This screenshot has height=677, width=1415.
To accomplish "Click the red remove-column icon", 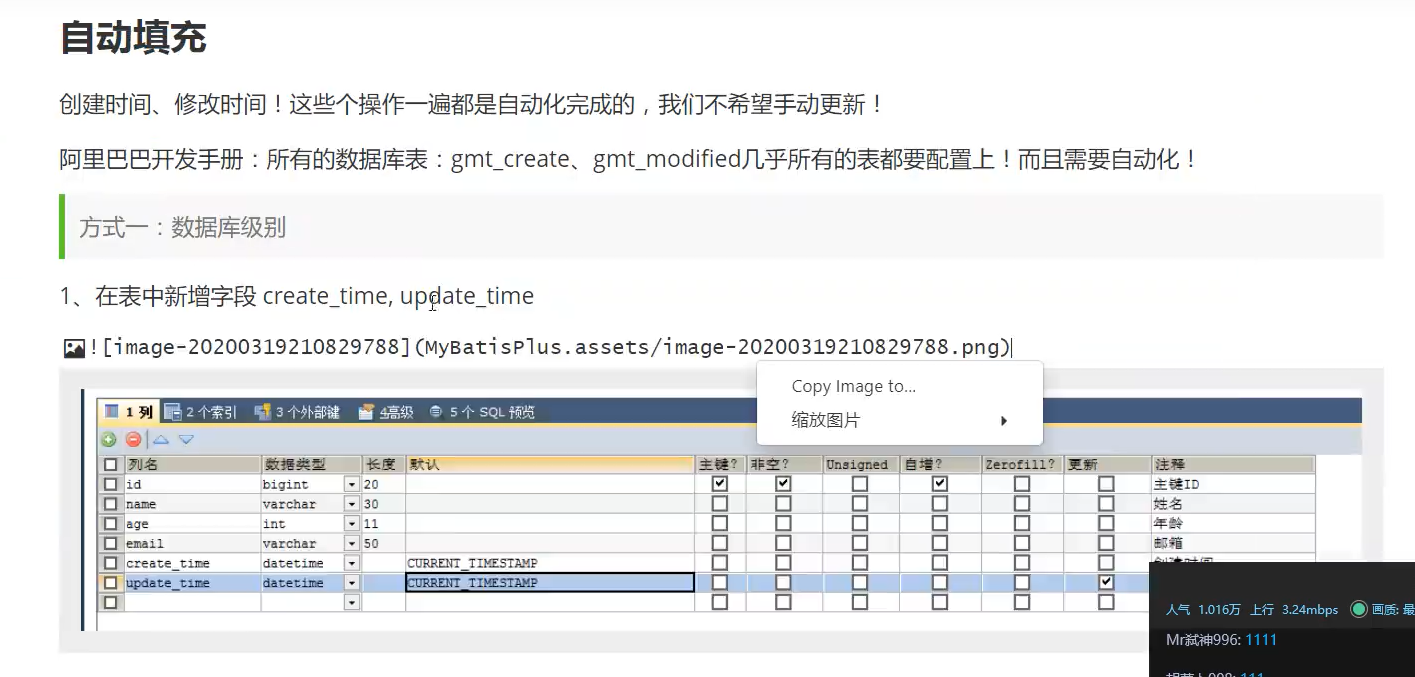I will 132,439.
